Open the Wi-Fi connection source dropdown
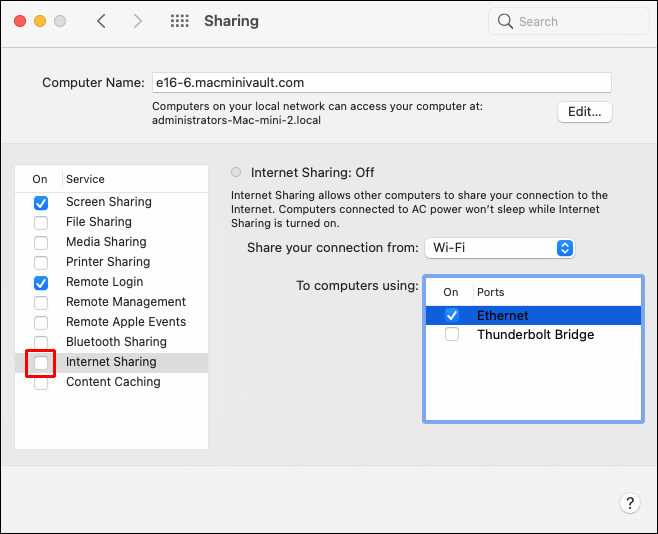This screenshot has width=658, height=534. tap(499, 248)
